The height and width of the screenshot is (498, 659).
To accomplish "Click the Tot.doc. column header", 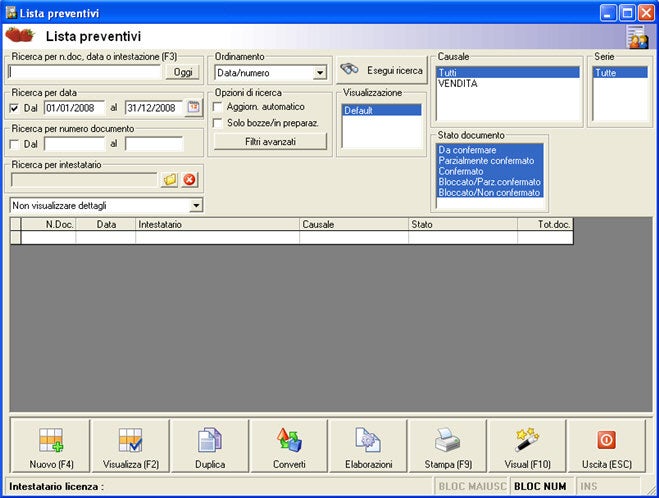I will 546,224.
